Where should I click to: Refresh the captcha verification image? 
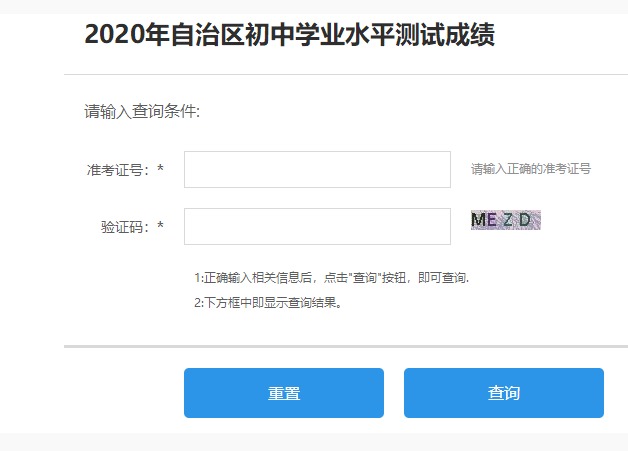505,221
